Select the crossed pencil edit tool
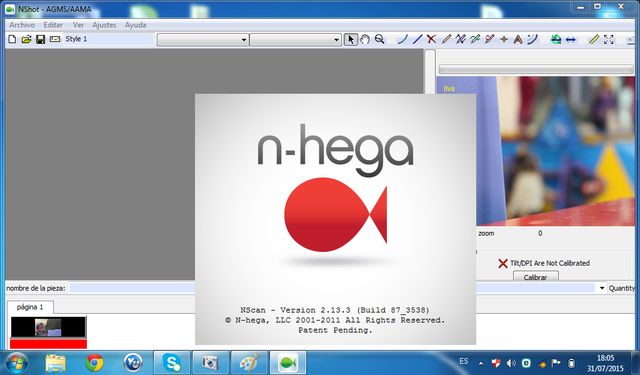The width and height of the screenshot is (640, 375). [460, 39]
